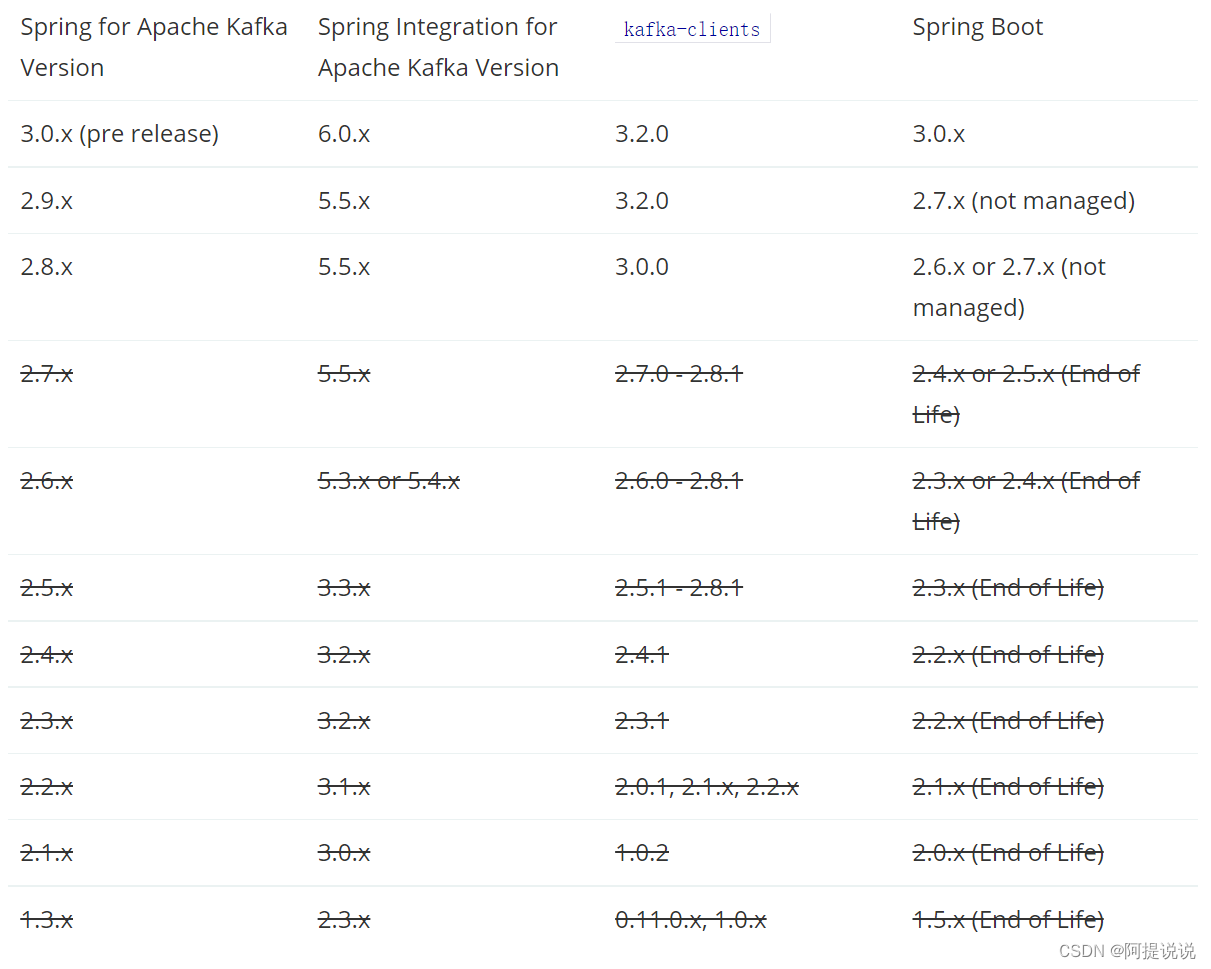Select the struck-through 2.3.1 kafka-clients cell
This screenshot has width=1211, height=969.
point(642,721)
